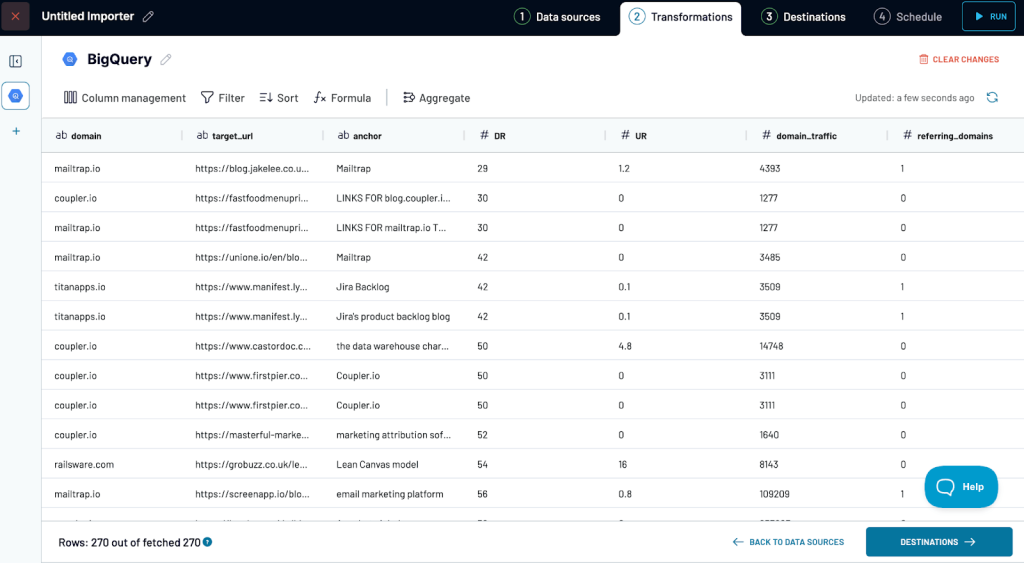Image resolution: width=1024 pixels, height=563 pixels.
Task: Close the importer with the red X
Action: coord(15,16)
